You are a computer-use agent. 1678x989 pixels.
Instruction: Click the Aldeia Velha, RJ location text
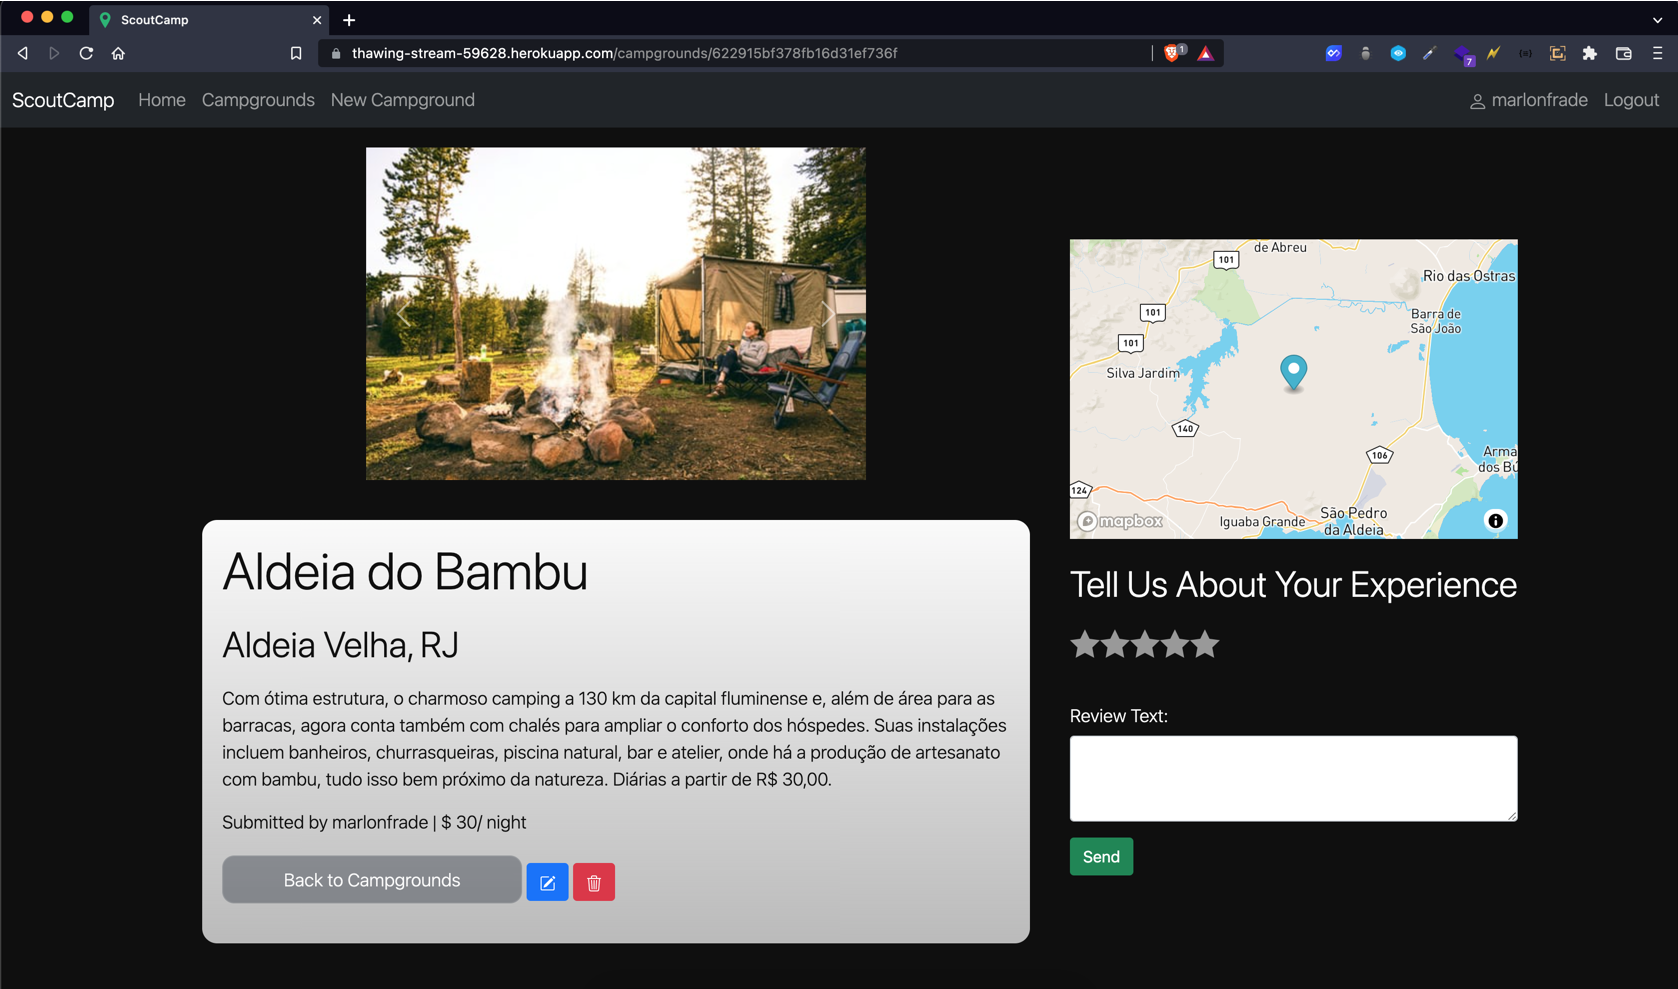pyautogui.click(x=340, y=645)
